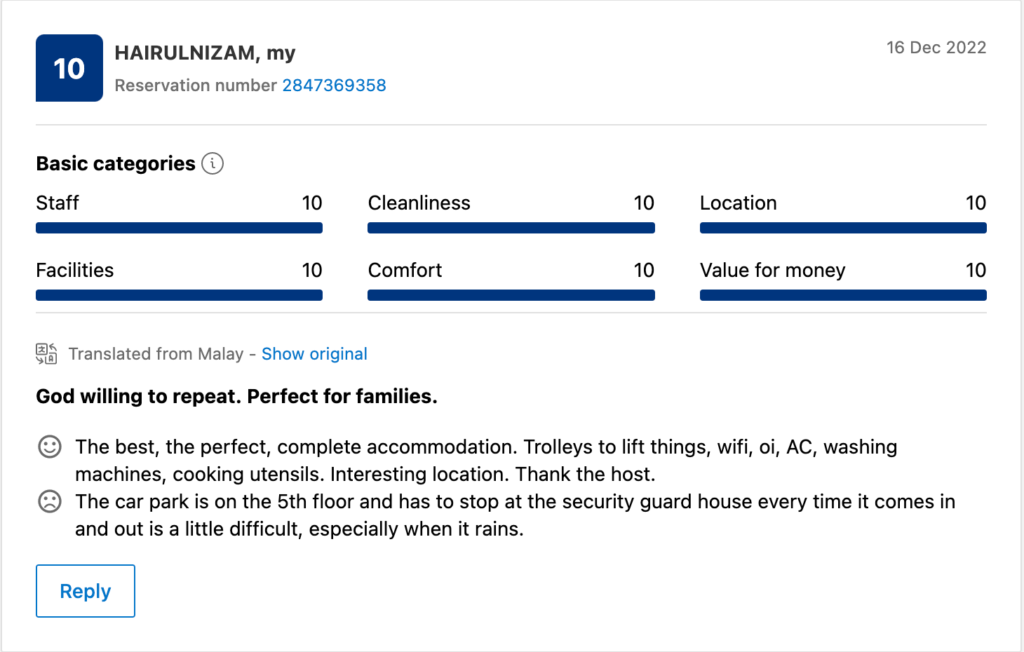Click the negative comment about the car park
This screenshot has height=652, width=1024.
click(x=514, y=515)
